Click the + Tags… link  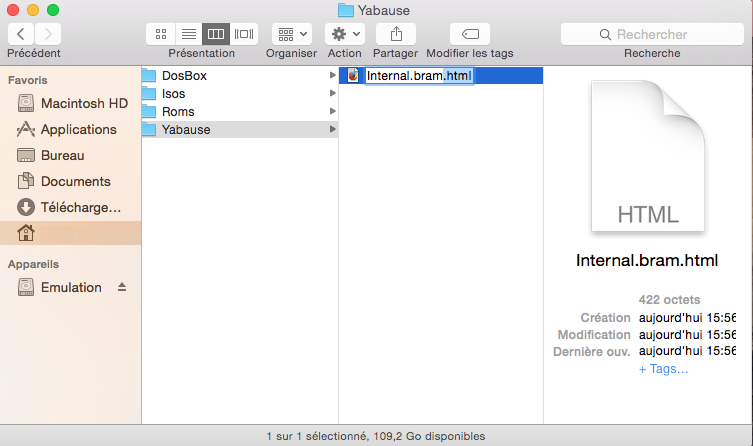(663, 369)
